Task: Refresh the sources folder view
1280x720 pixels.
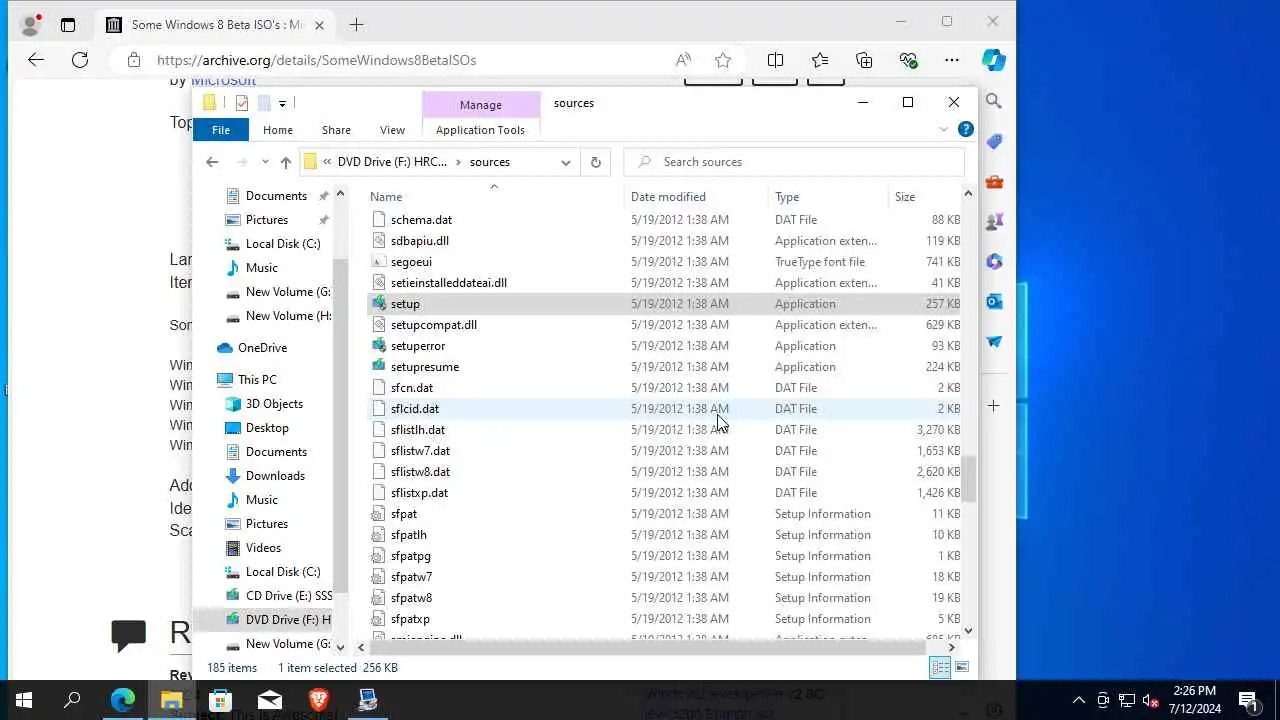Action: pos(595,162)
